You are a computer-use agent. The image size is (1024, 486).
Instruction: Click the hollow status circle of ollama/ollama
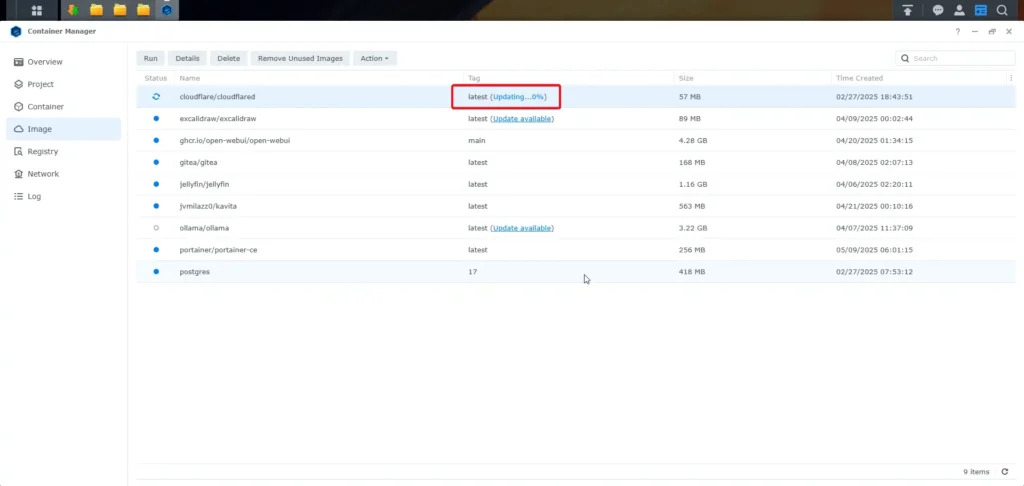(155, 228)
